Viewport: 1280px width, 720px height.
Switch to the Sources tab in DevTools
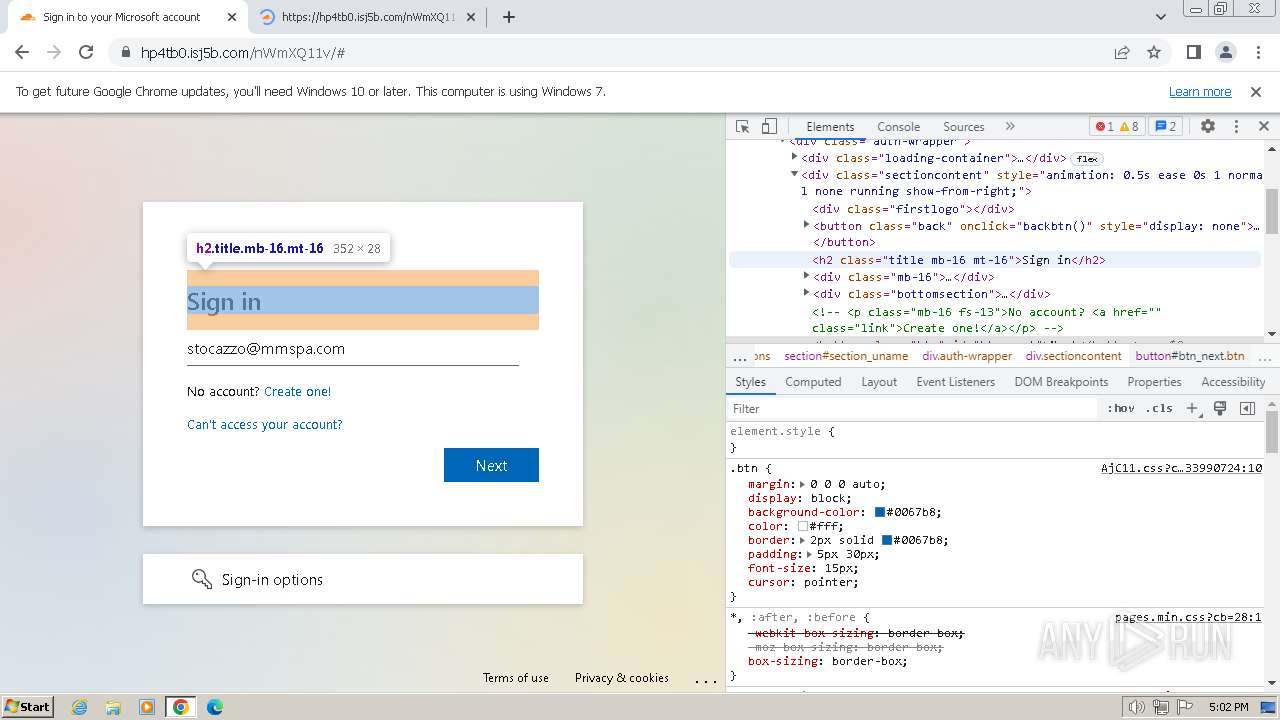click(963, 127)
